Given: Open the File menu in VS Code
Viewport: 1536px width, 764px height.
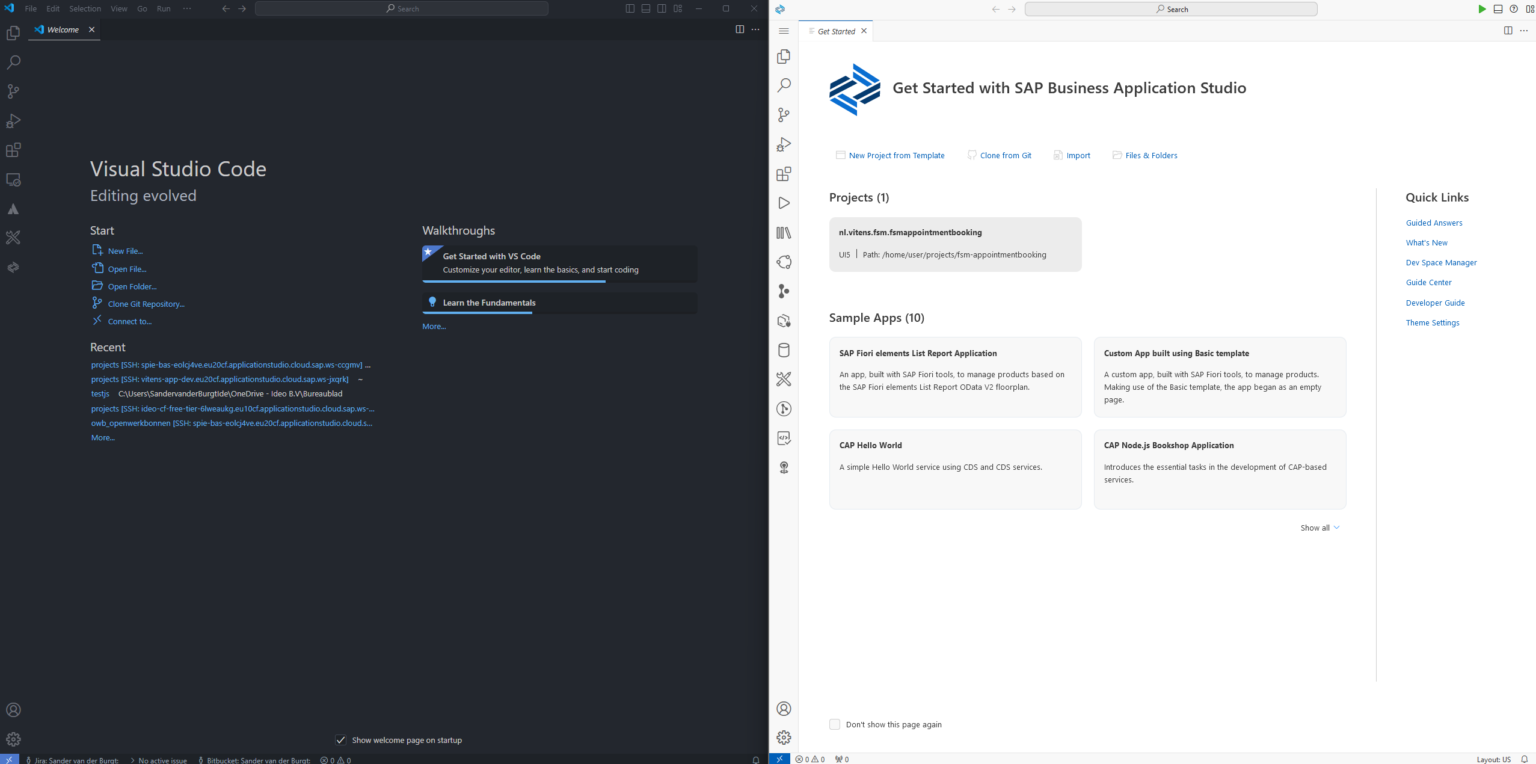Looking at the screenshot, I should click(30, 8).
